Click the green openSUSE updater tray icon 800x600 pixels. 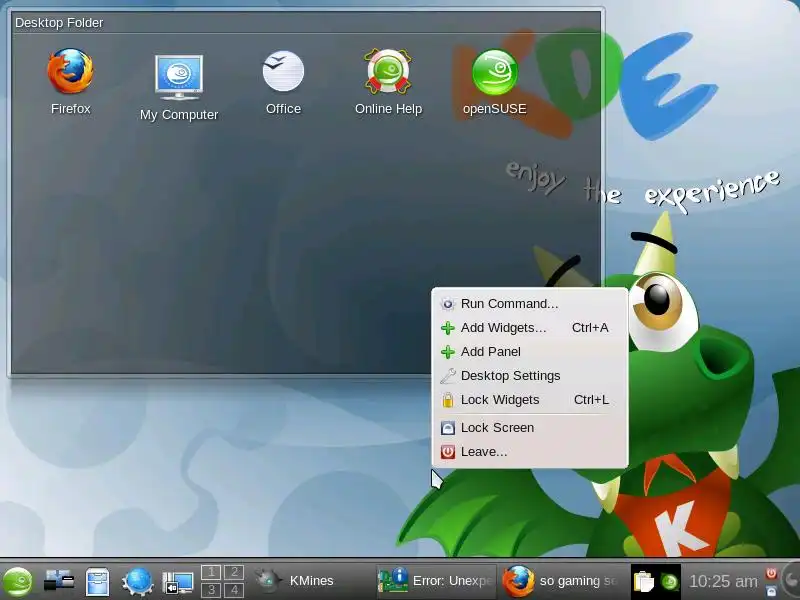pos(669,582)
